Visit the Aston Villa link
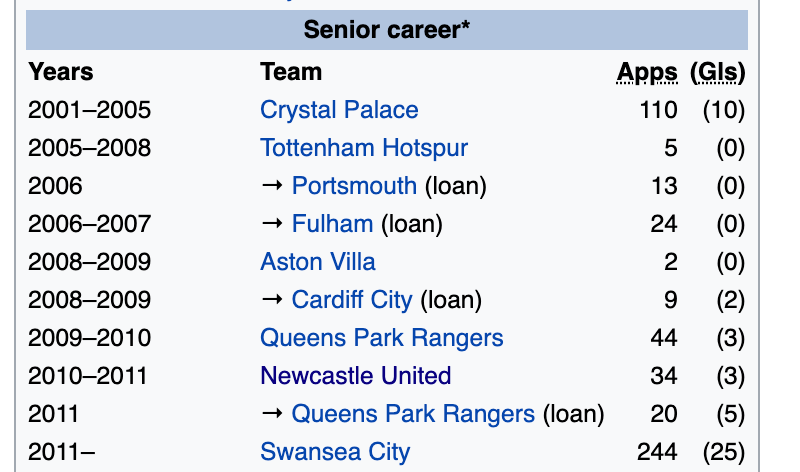Image resolution: width=800 pixels, height=472 pixels. (x=318, y=262)
